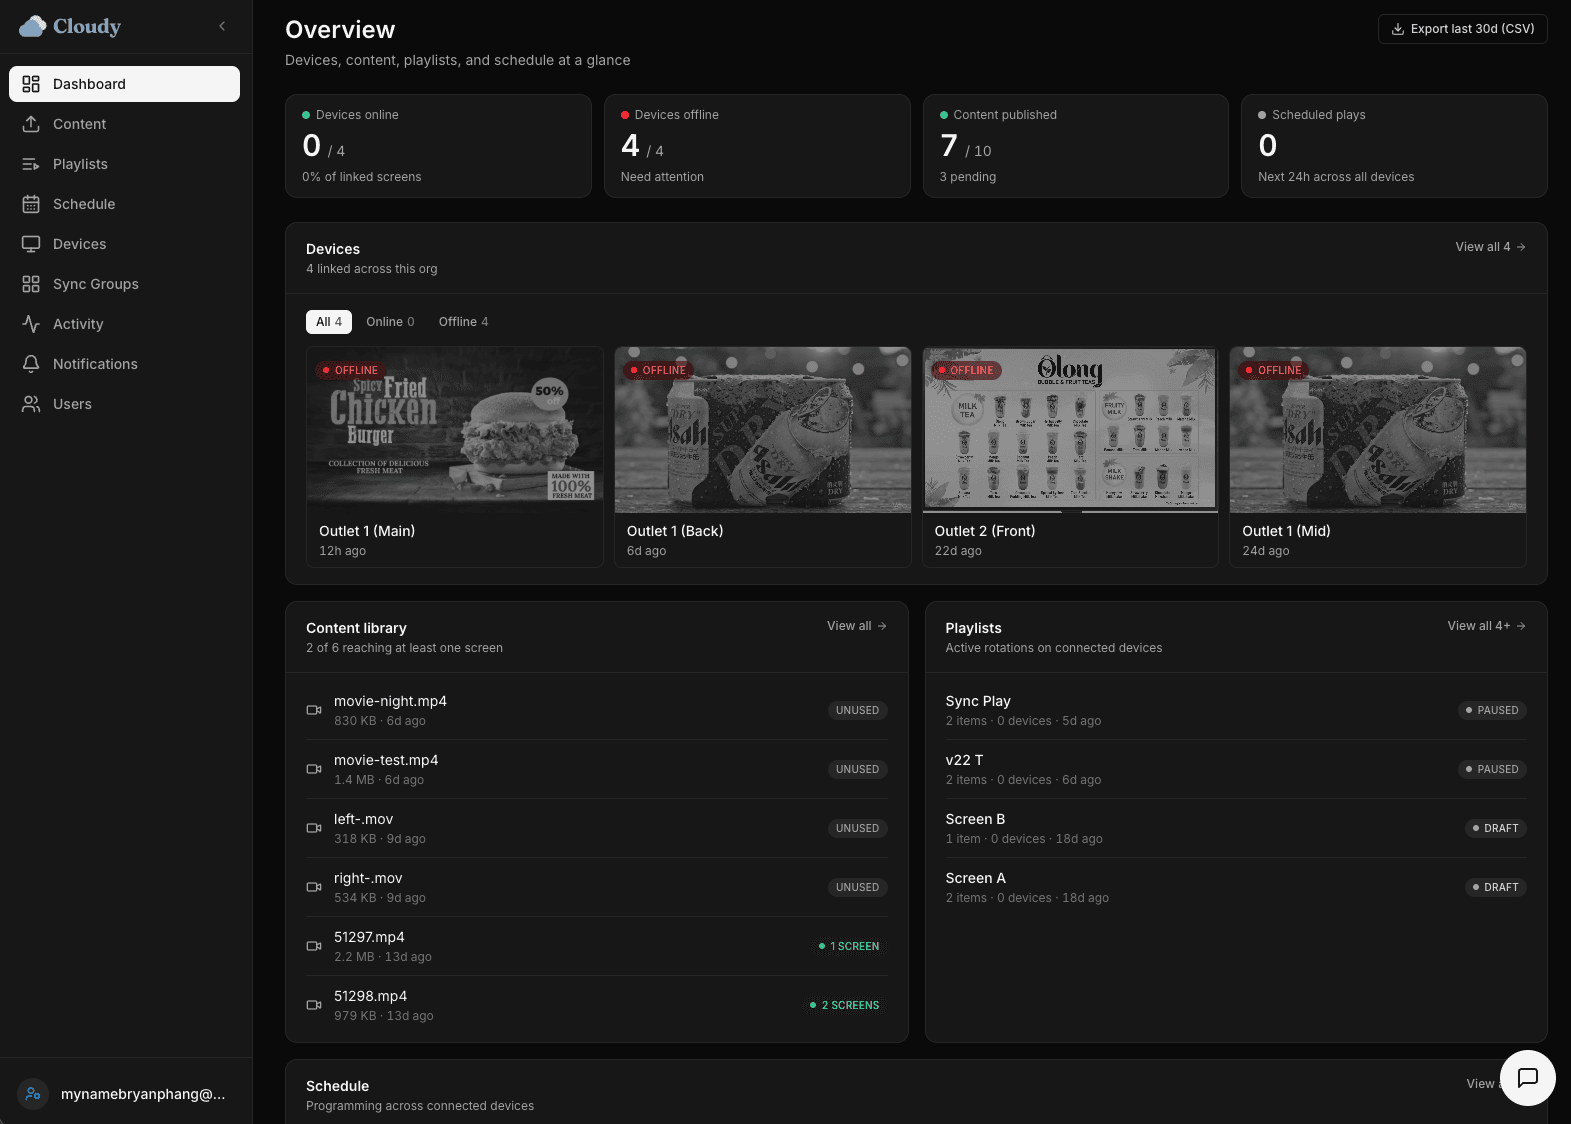Open Outlet 1 (Main) device thumbnail
1571x1124 pixels.
point(455,430)
